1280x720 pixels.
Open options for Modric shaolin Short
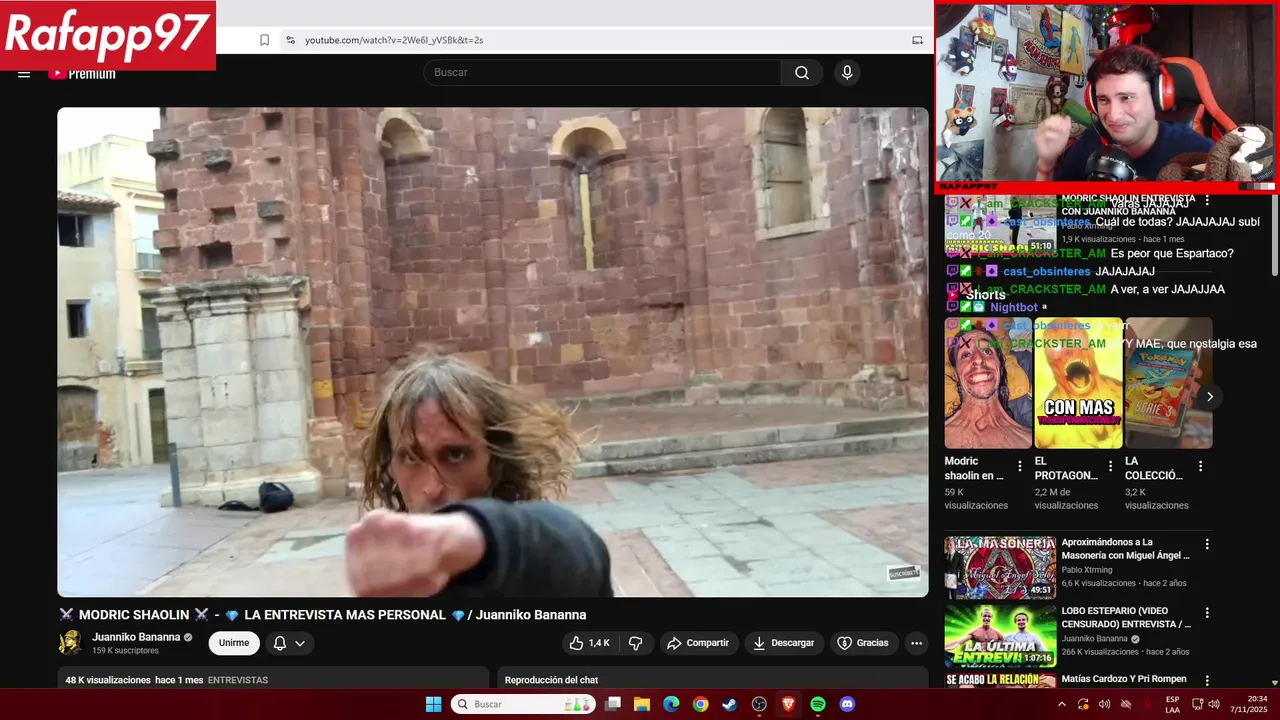tap(1020, 466)
